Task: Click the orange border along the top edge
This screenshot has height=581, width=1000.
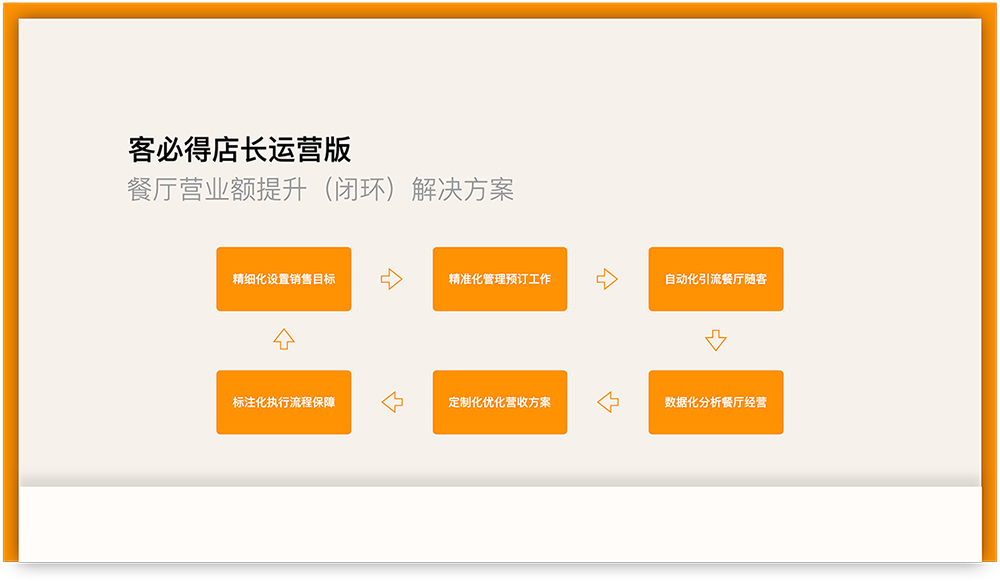Action: [500, 9]
